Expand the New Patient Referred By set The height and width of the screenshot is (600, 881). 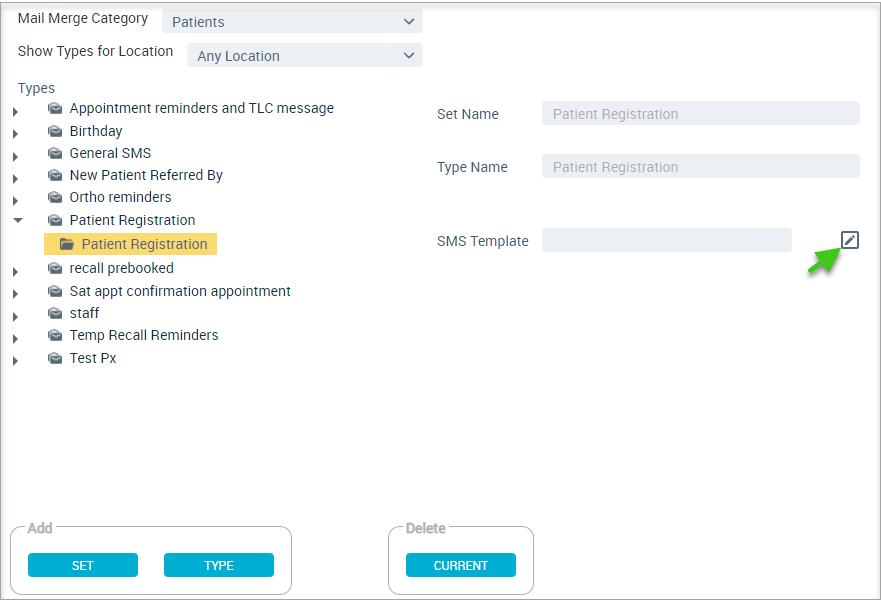tap(16, 179)
